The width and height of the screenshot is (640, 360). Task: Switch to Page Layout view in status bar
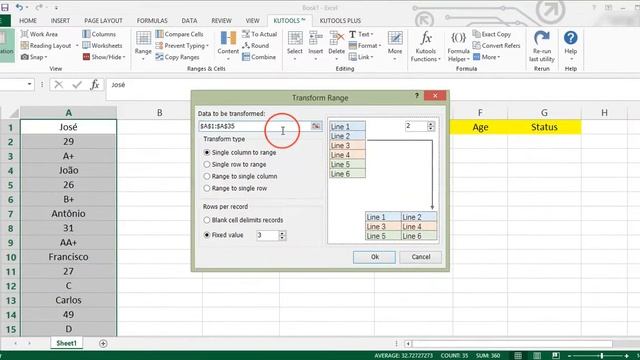coord(537,356)
